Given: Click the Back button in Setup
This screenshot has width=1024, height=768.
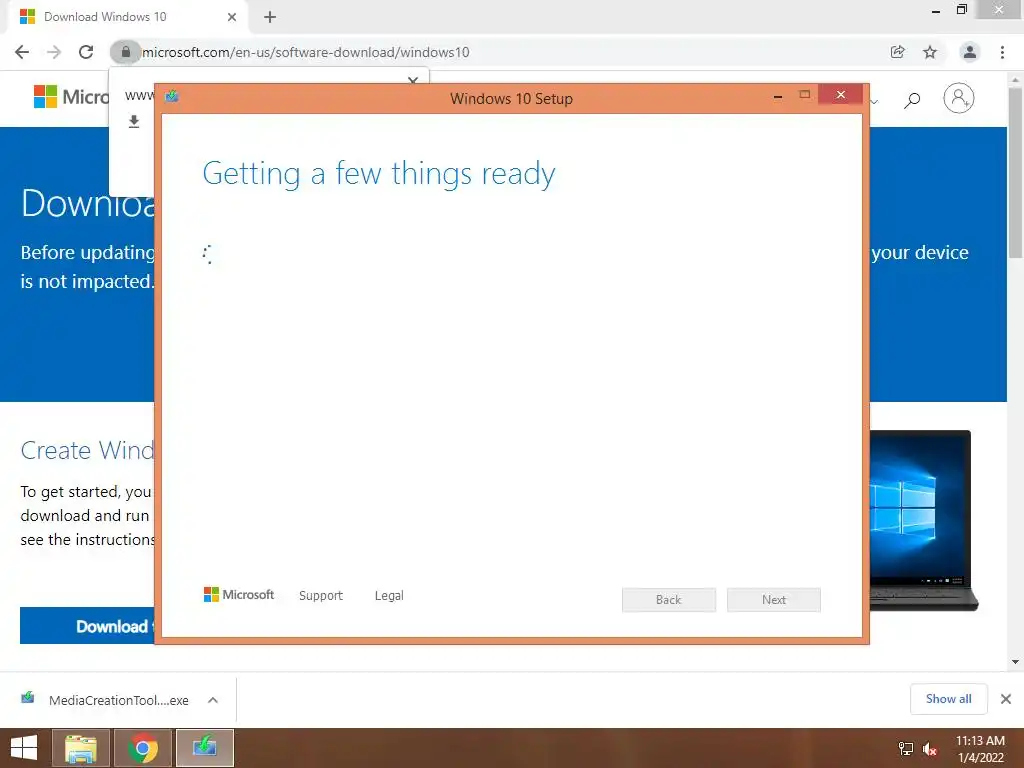Looking at the screenshot, I should point(669,600).
